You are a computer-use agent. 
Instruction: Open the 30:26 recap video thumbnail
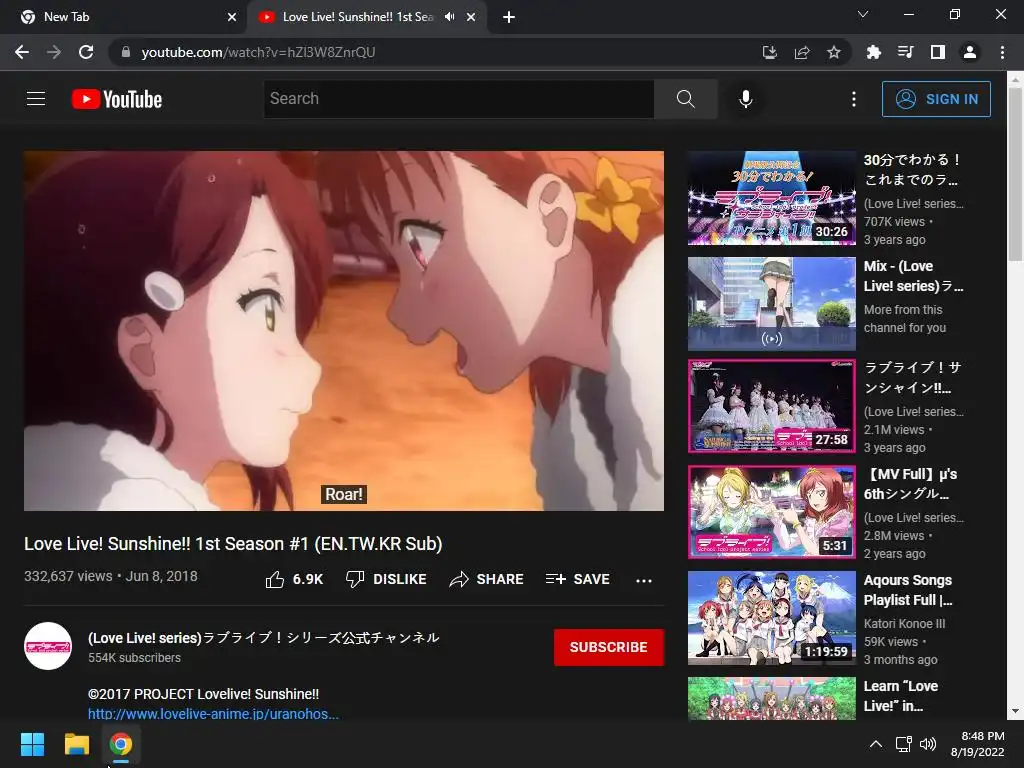pos(771,198)
